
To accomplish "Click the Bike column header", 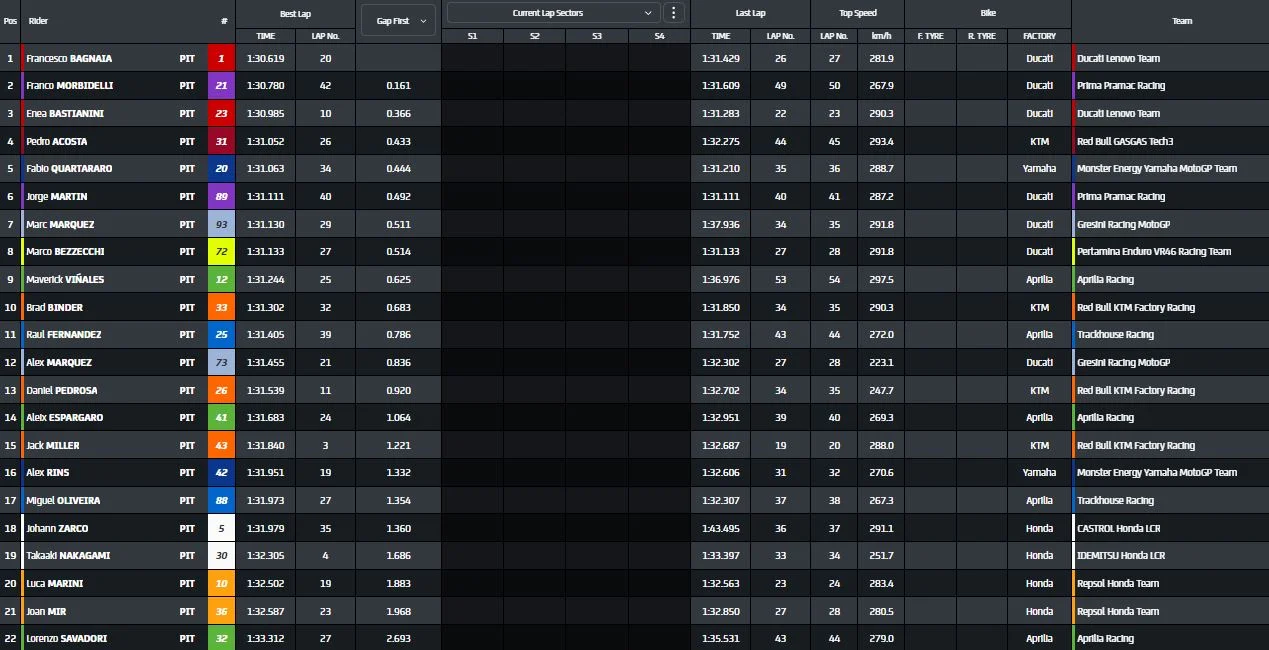I will tap(988, 13).
